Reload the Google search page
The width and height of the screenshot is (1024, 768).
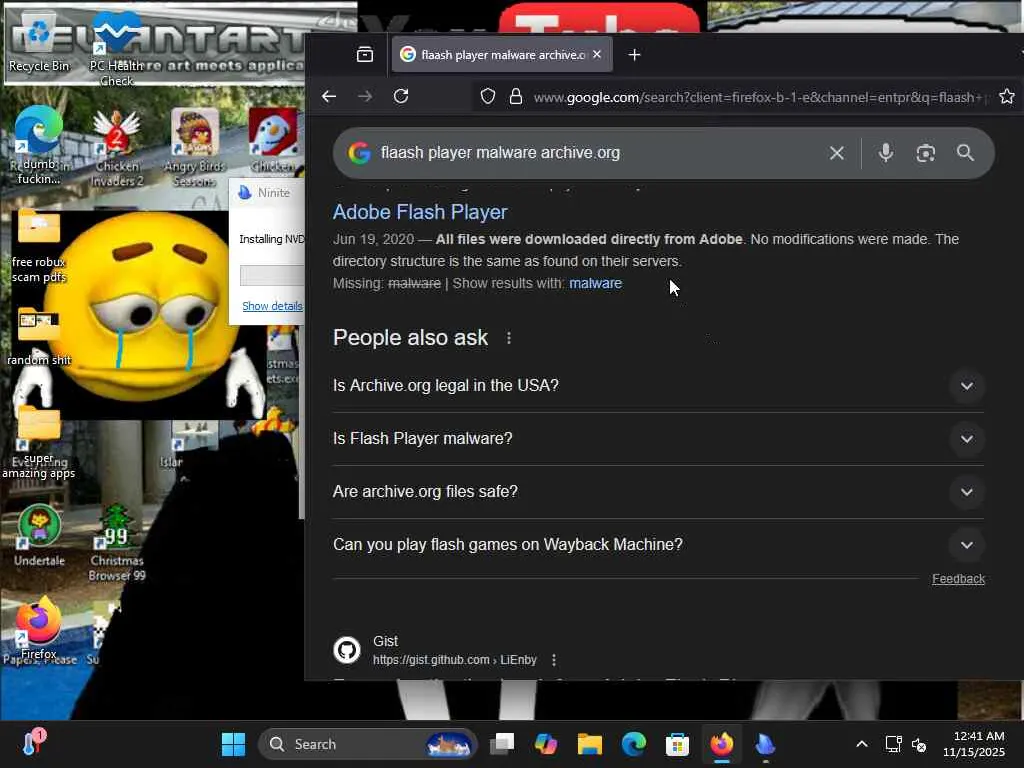pyautogui.click(x=401, y=97)
